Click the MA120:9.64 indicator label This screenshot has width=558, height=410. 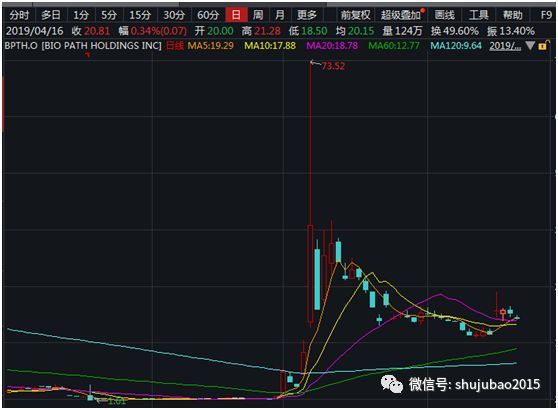[x=456, y=46]
